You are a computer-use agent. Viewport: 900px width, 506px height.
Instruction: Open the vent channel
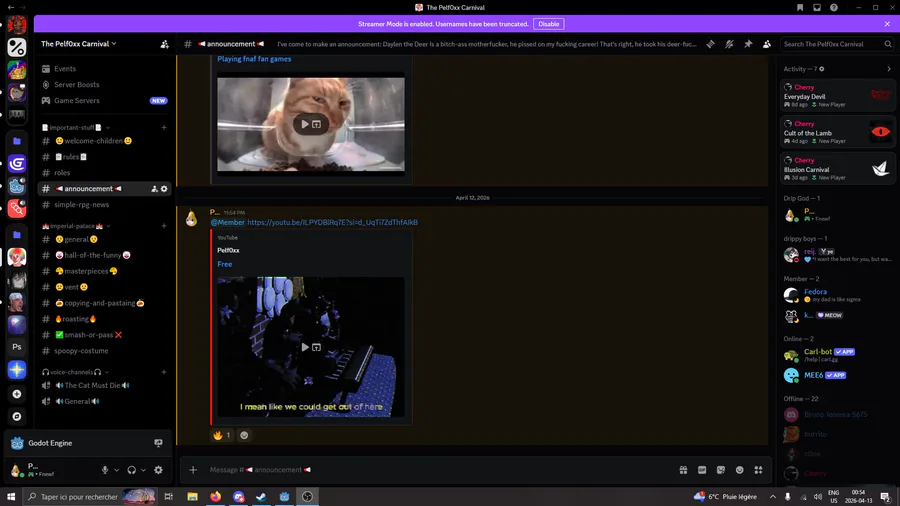tap(104, 287)
